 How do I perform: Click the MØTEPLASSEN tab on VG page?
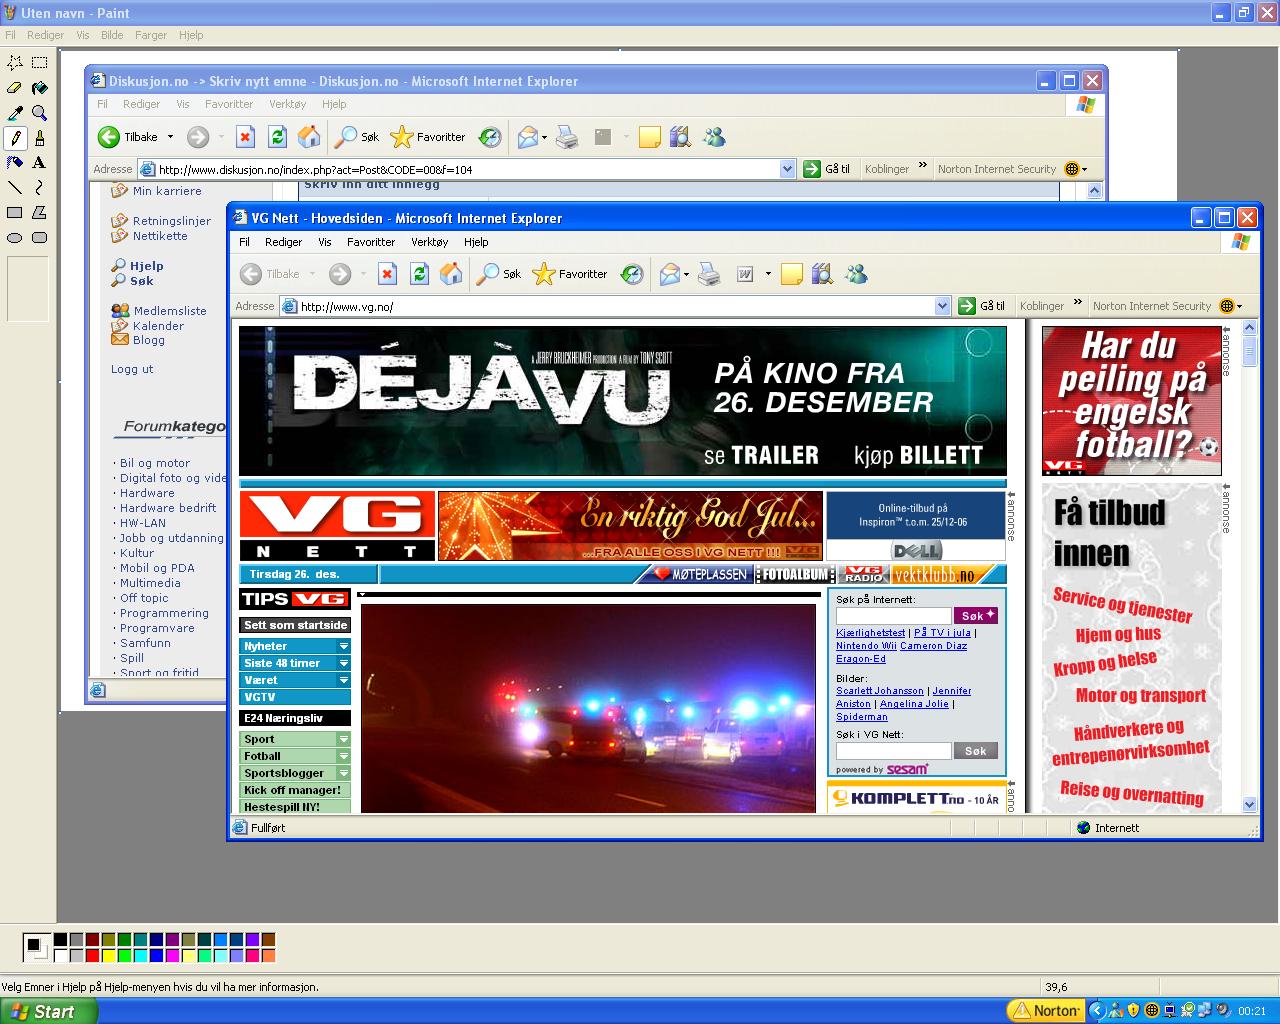pyautogui.click(x=700, y=574)
